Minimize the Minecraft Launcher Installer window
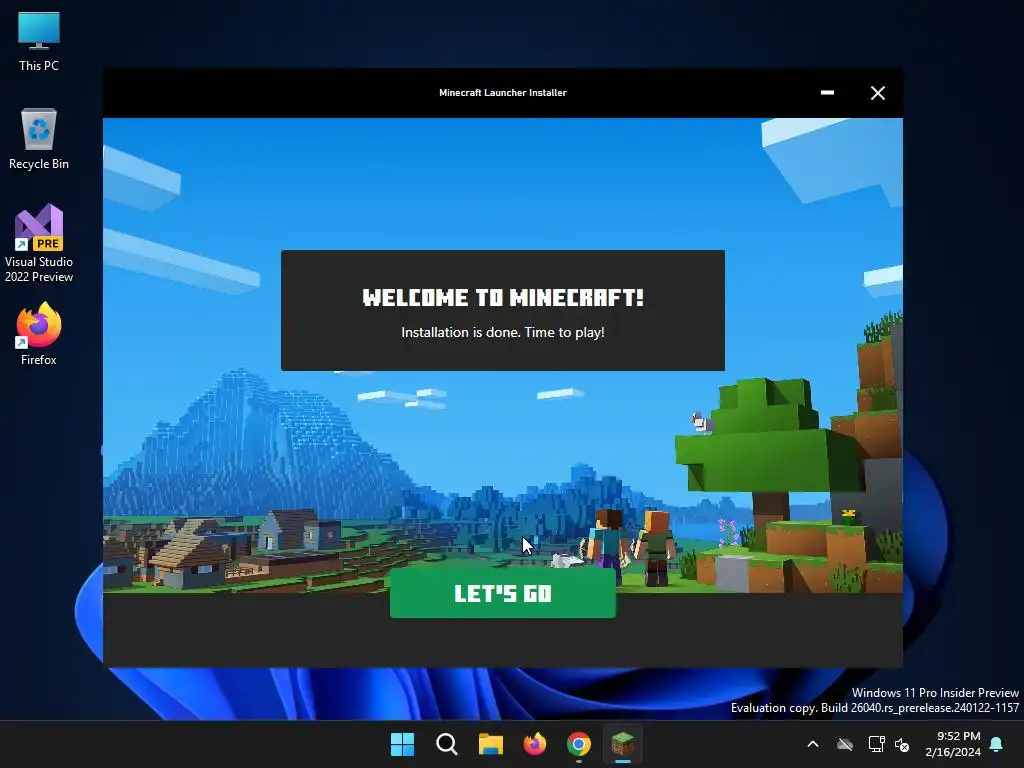Screen dimensions: 1024x768 click(827, 93)
